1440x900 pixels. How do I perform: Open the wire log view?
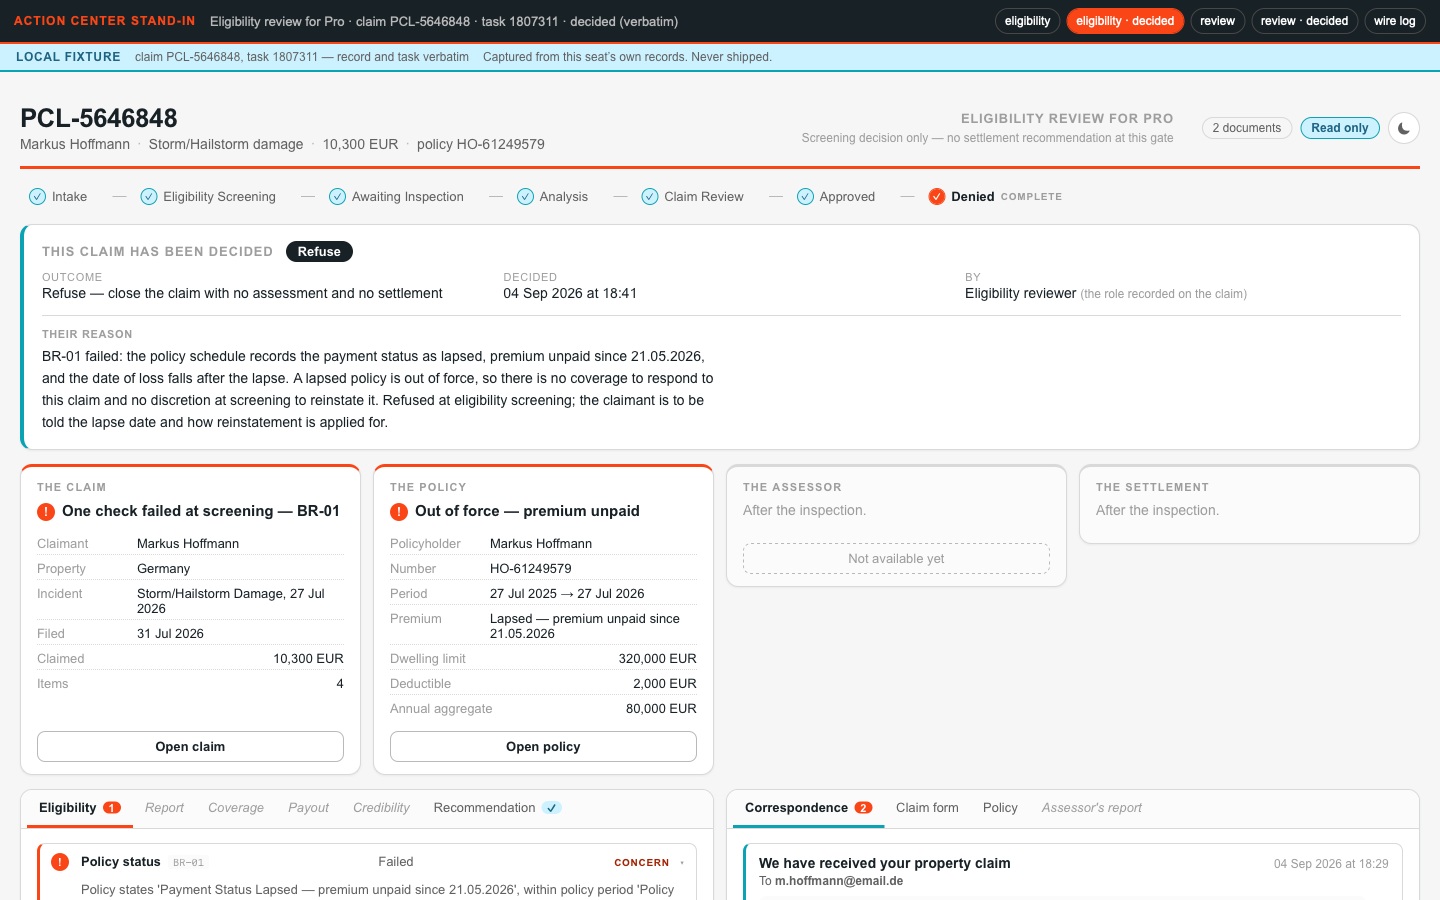1394,21
